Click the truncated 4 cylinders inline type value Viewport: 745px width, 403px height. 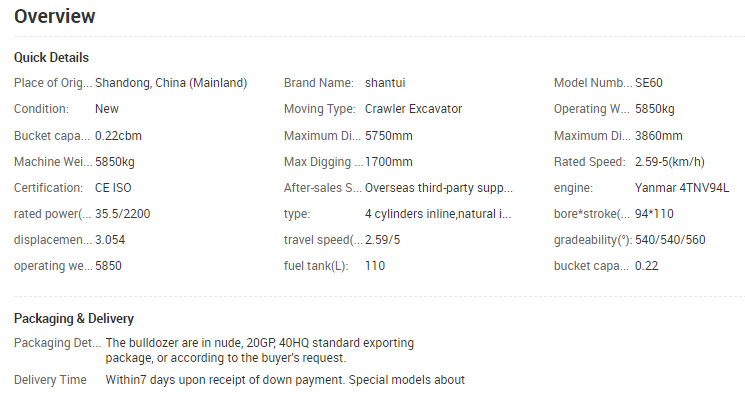tap(438, 214)
